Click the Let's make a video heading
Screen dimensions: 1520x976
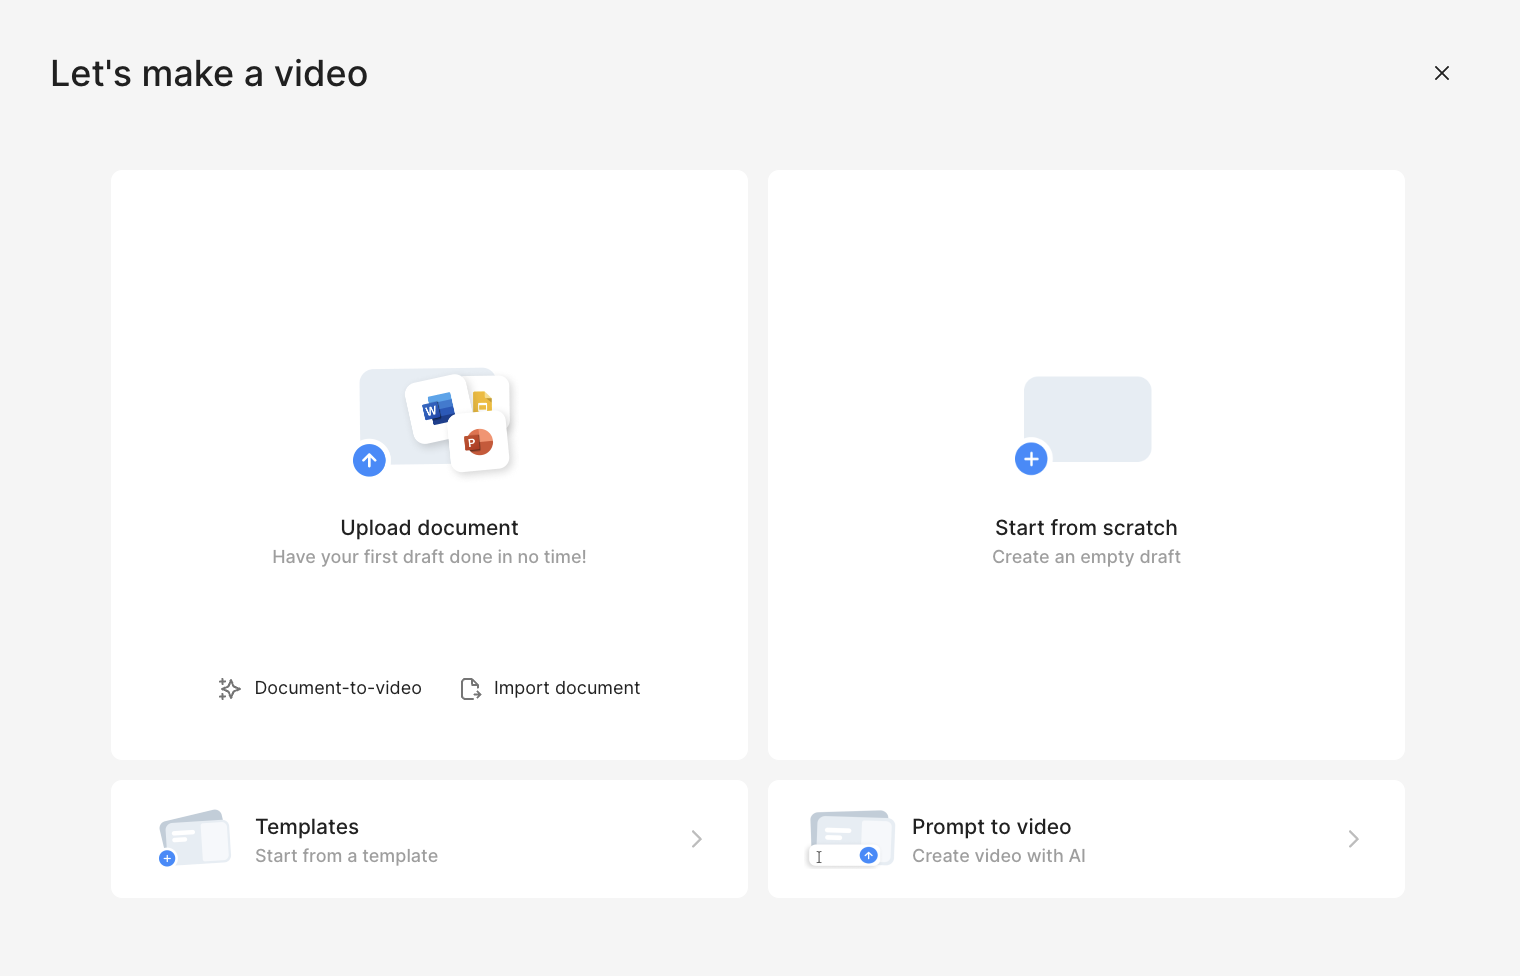pyautogui.click(x=209, y=74)
